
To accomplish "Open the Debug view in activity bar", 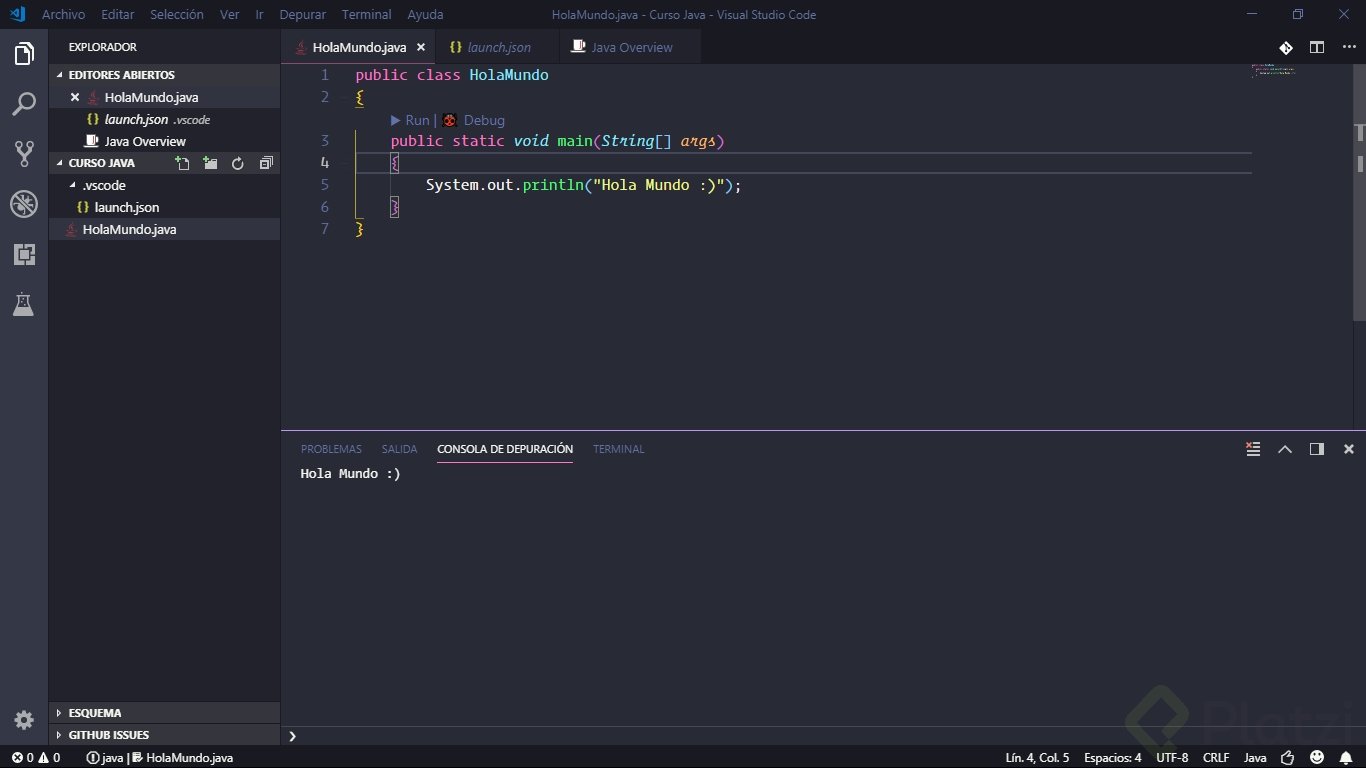I will pyautogui.click(x=24, y=204).
